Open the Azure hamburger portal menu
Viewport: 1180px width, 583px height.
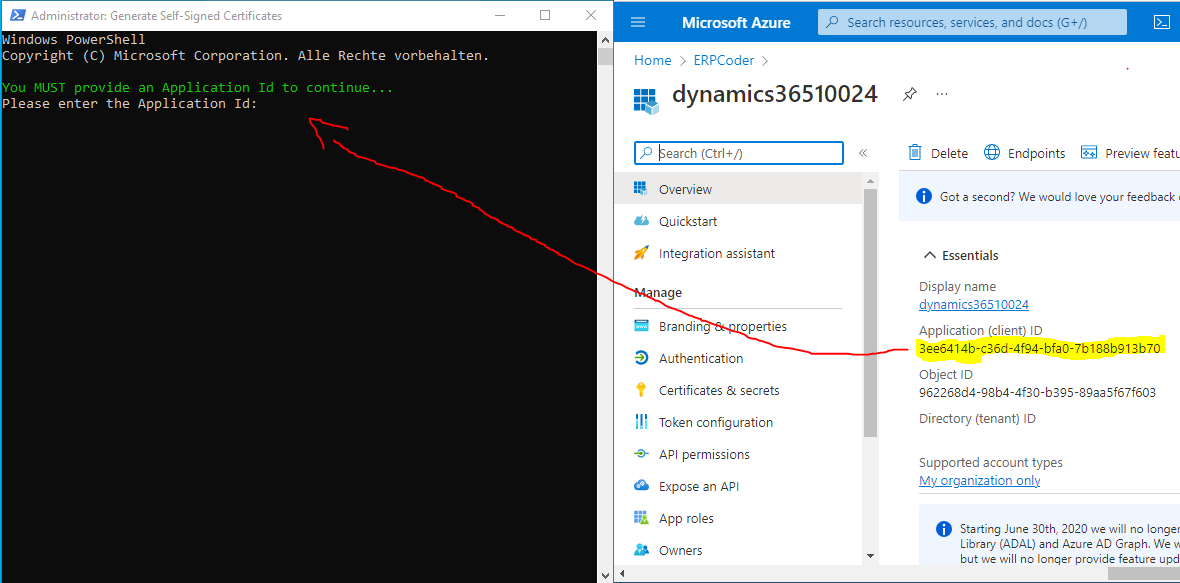click(639, 22)
